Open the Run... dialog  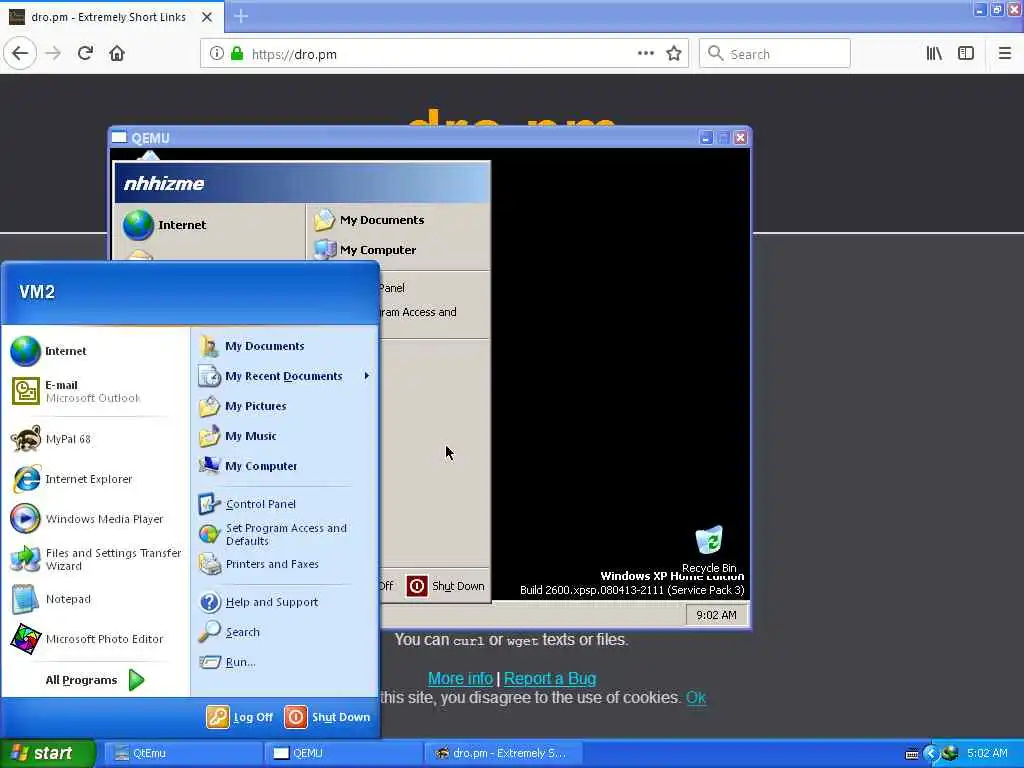(227, 662)
